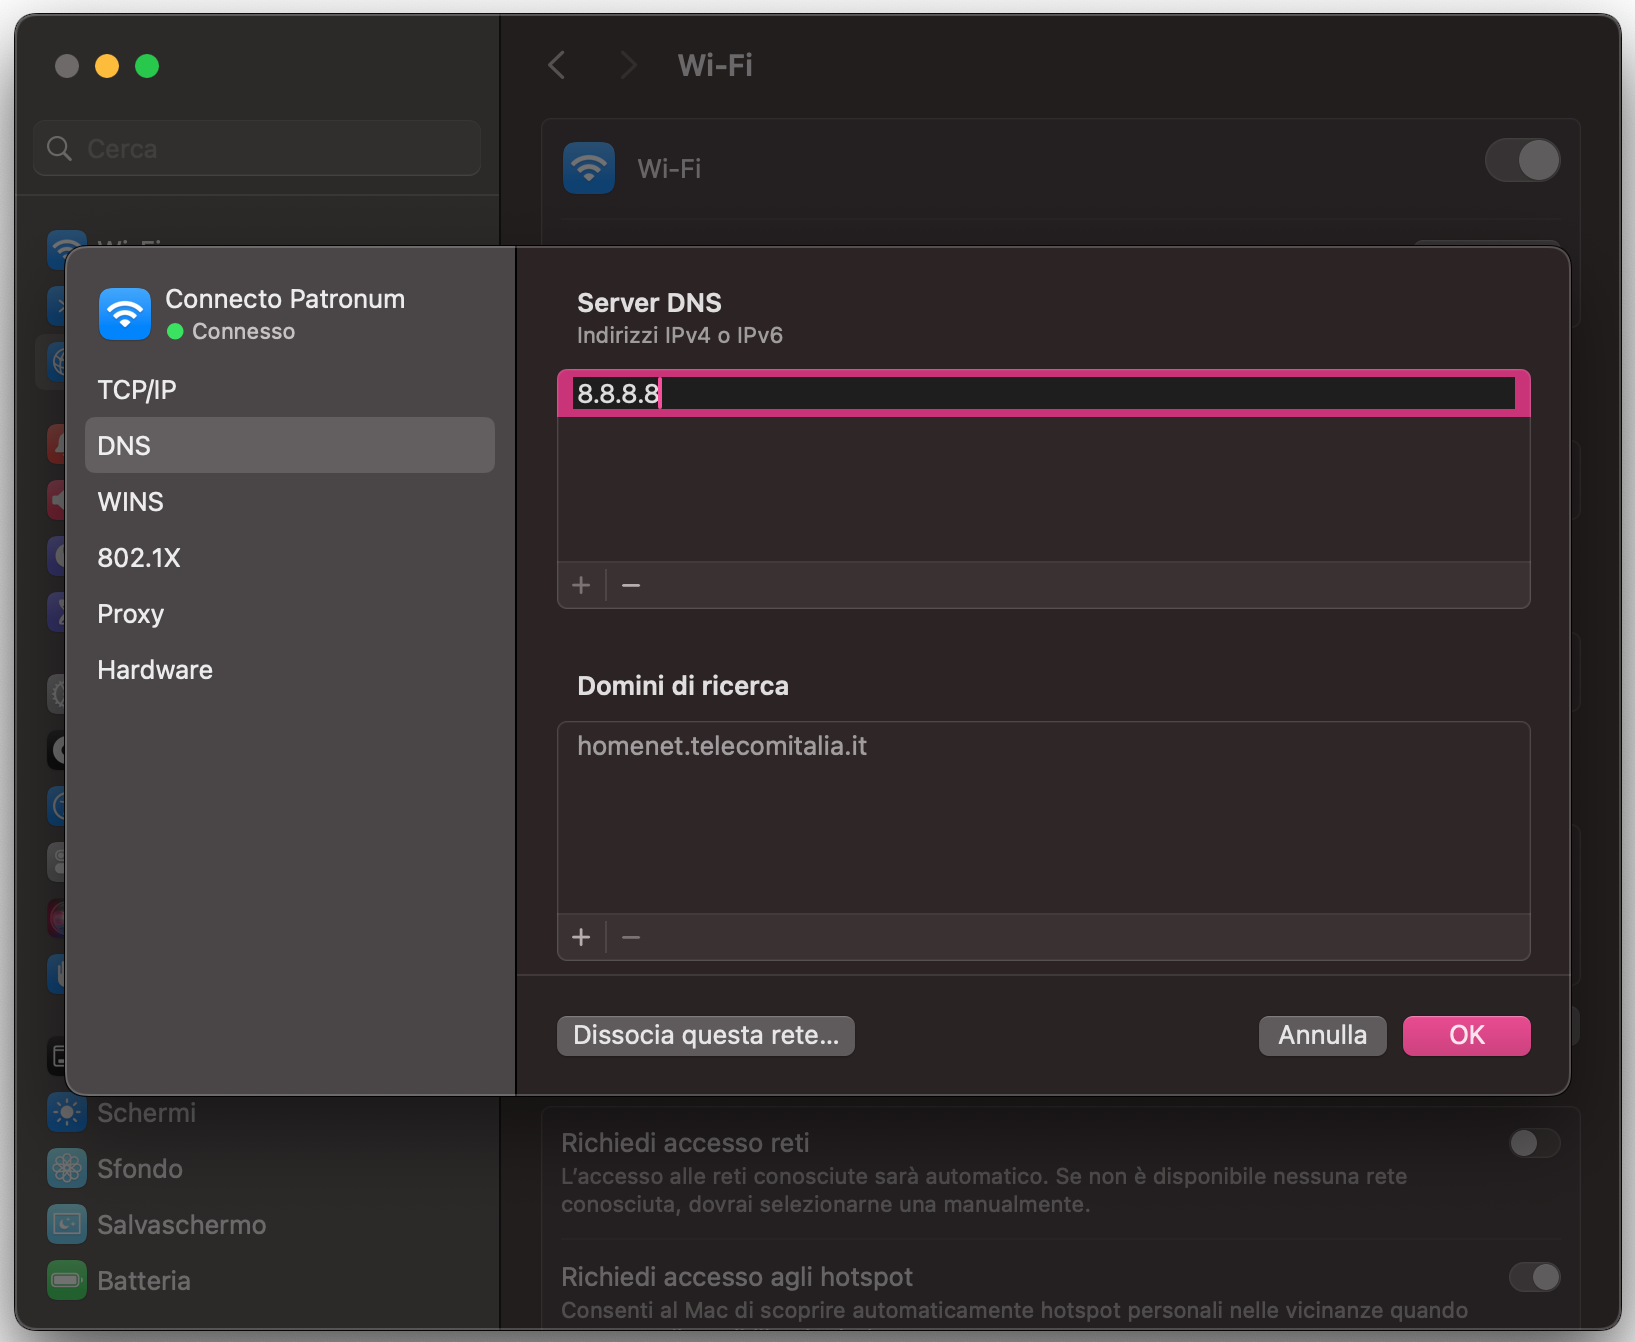Open the Proxy settings tab
Screen dimensions: 1635x1342
130,614
